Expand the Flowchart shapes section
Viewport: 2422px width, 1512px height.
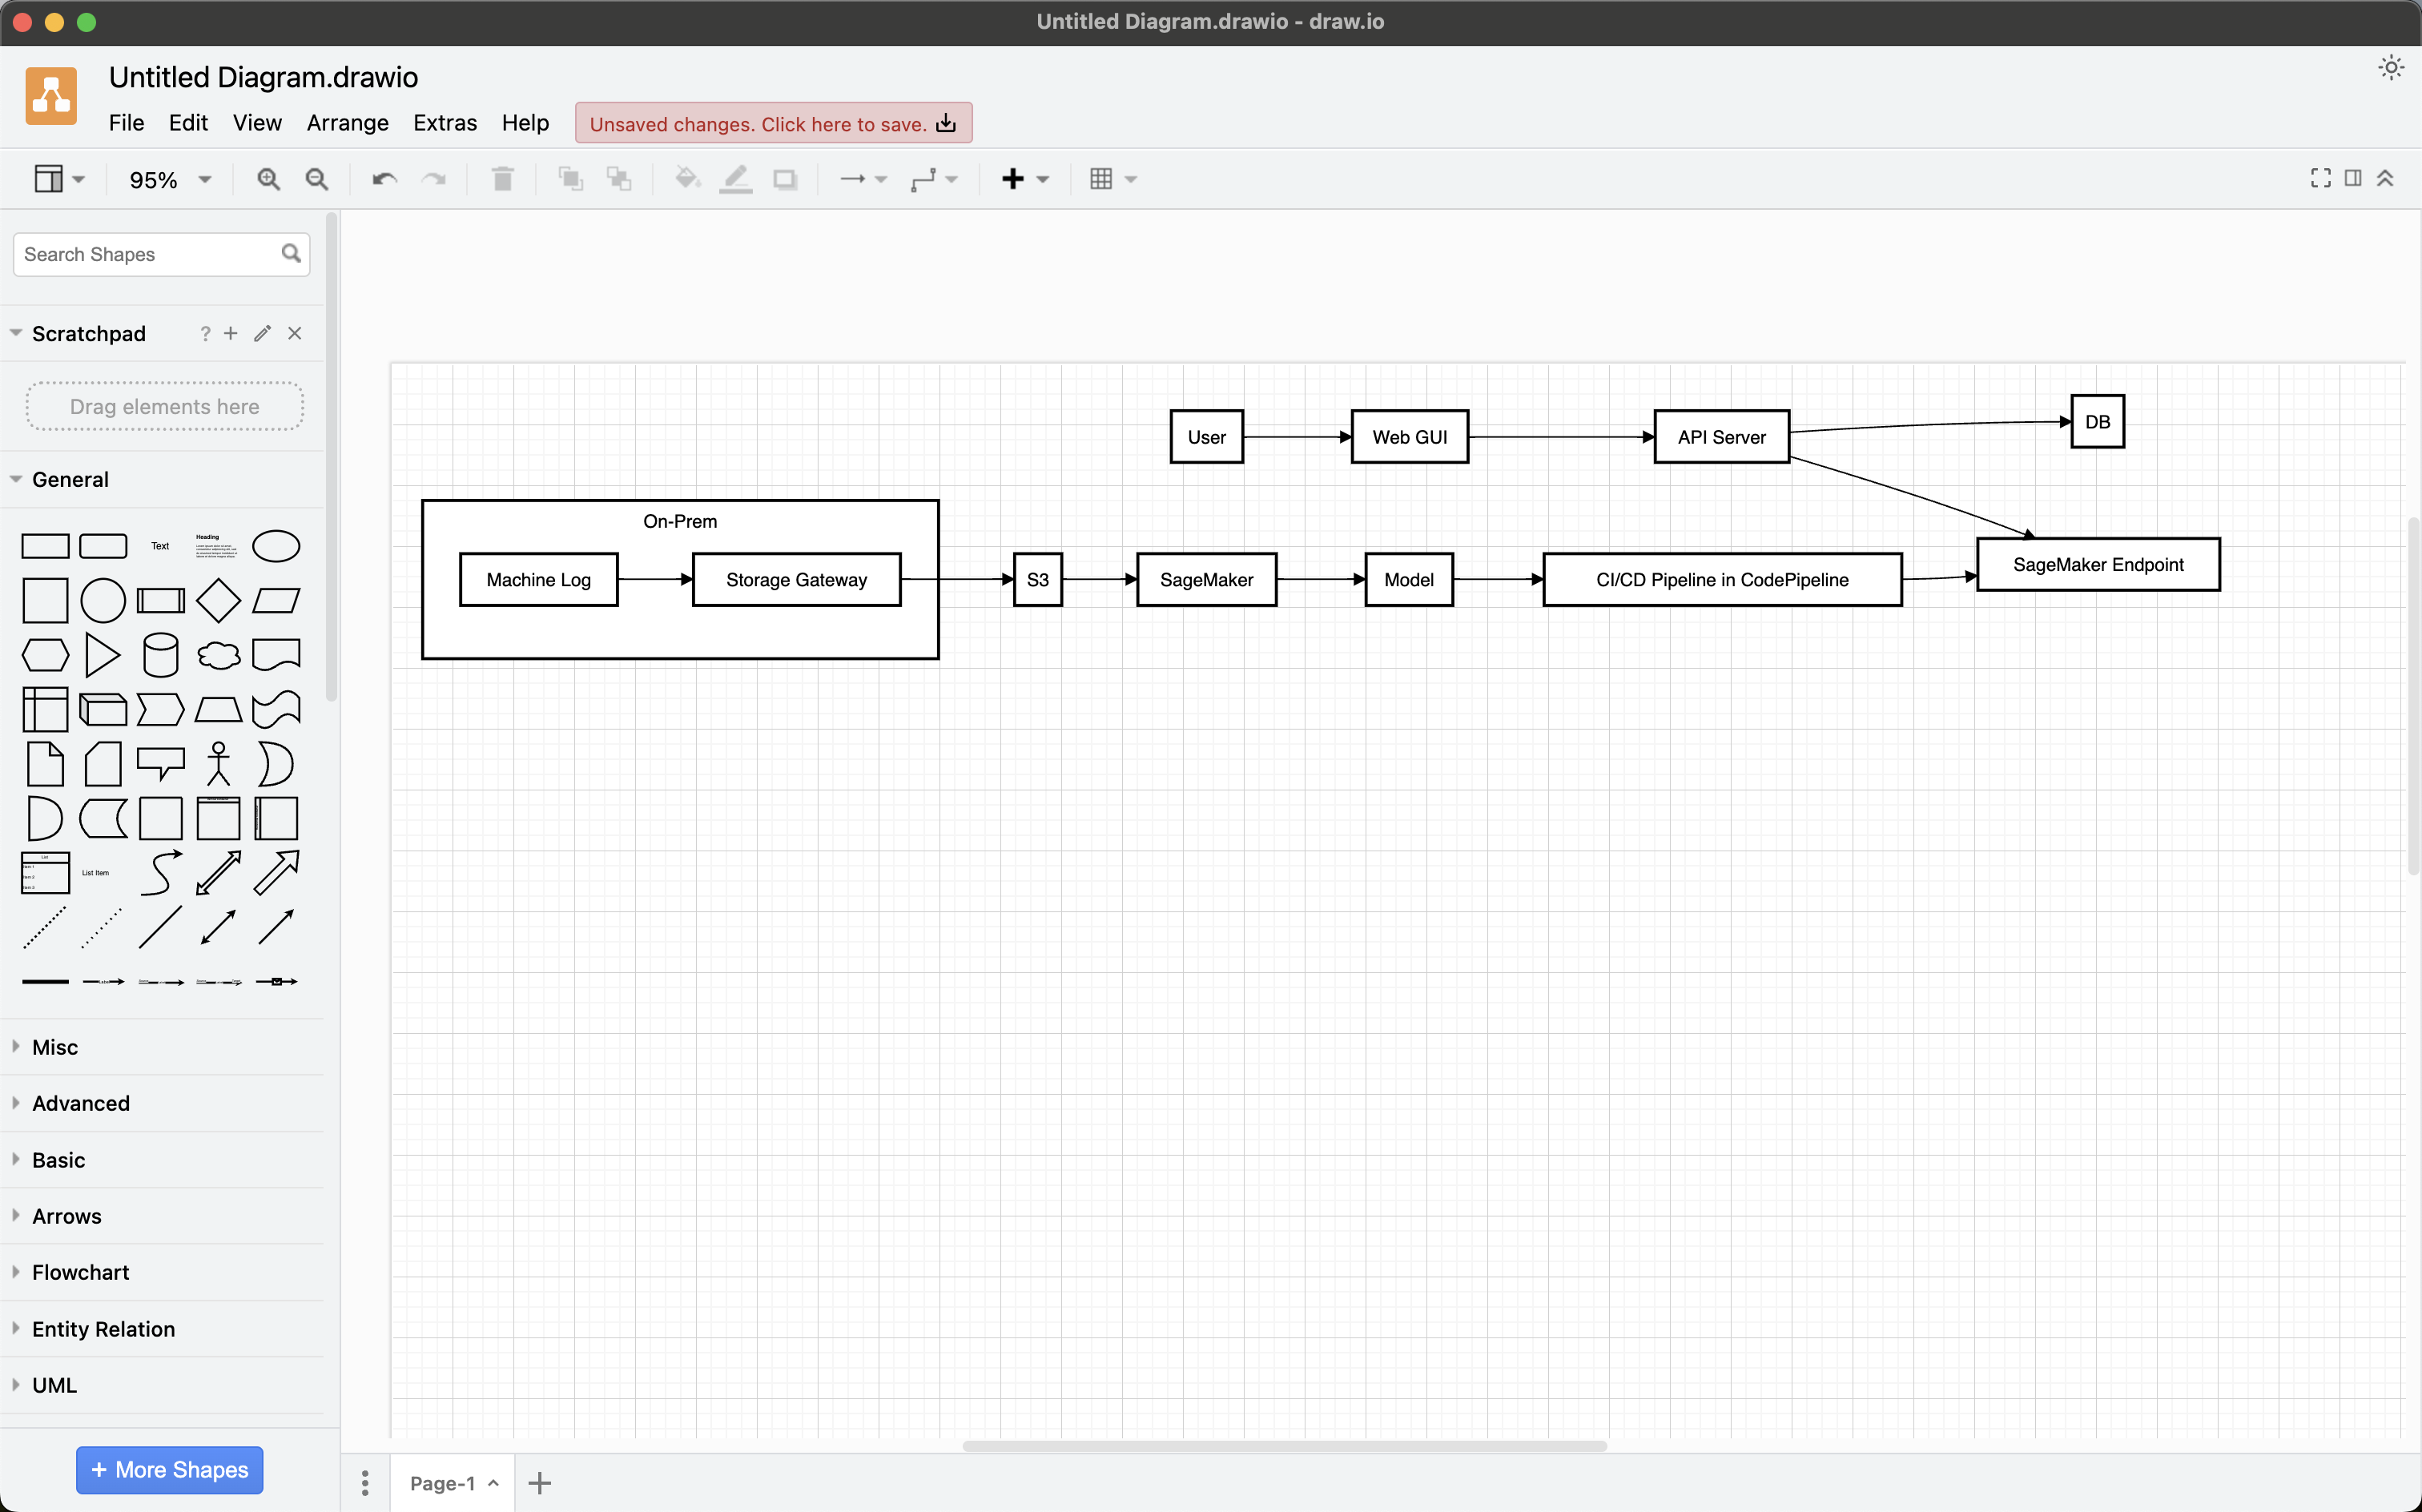[x=80, y=1272]
